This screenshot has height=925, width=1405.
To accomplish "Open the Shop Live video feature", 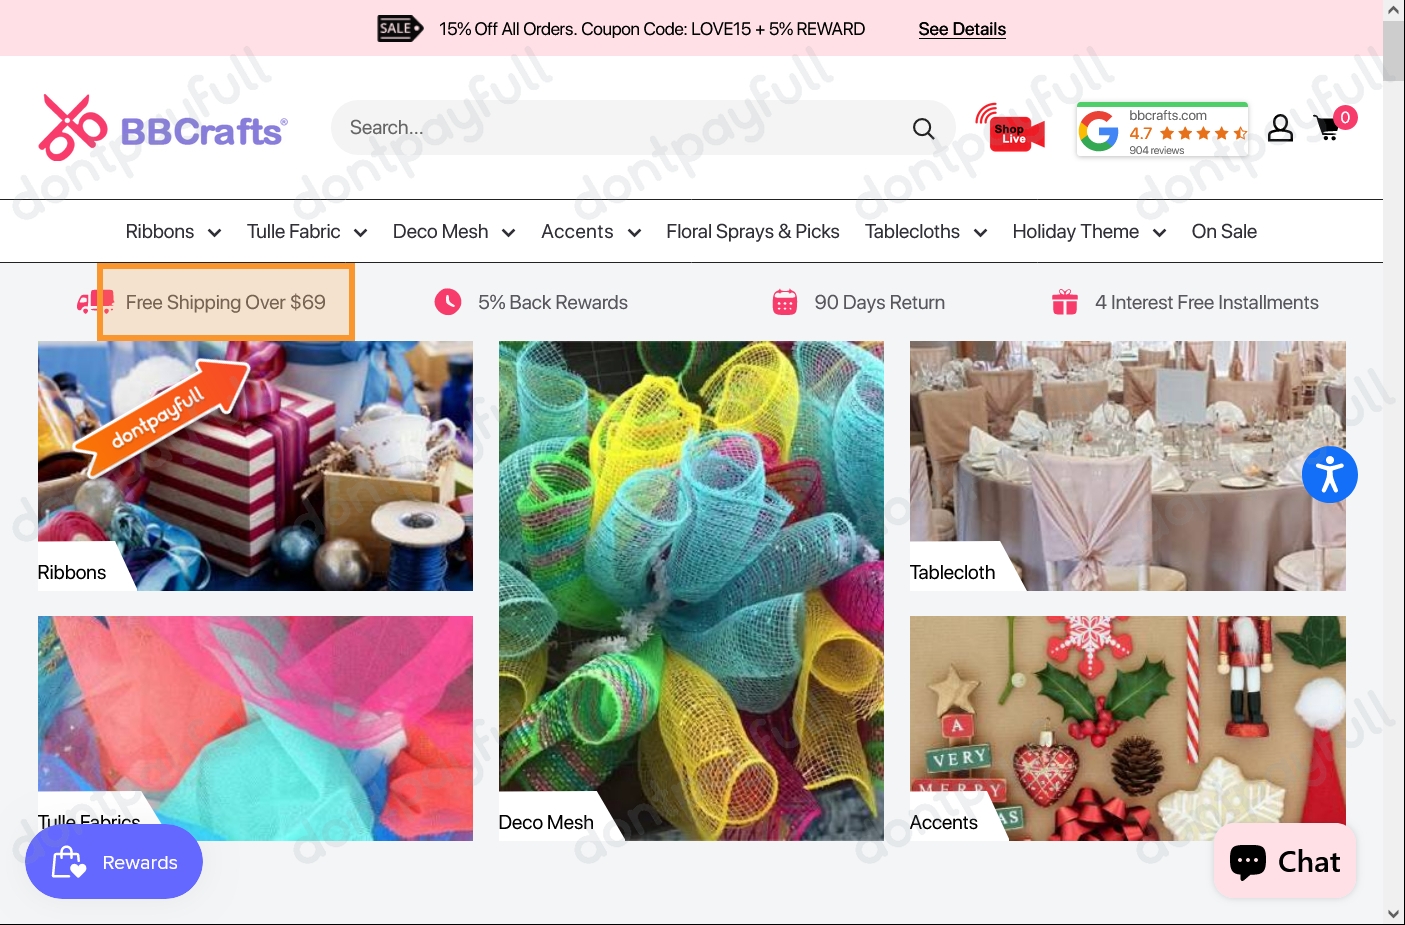I will tap(1010, 128).
